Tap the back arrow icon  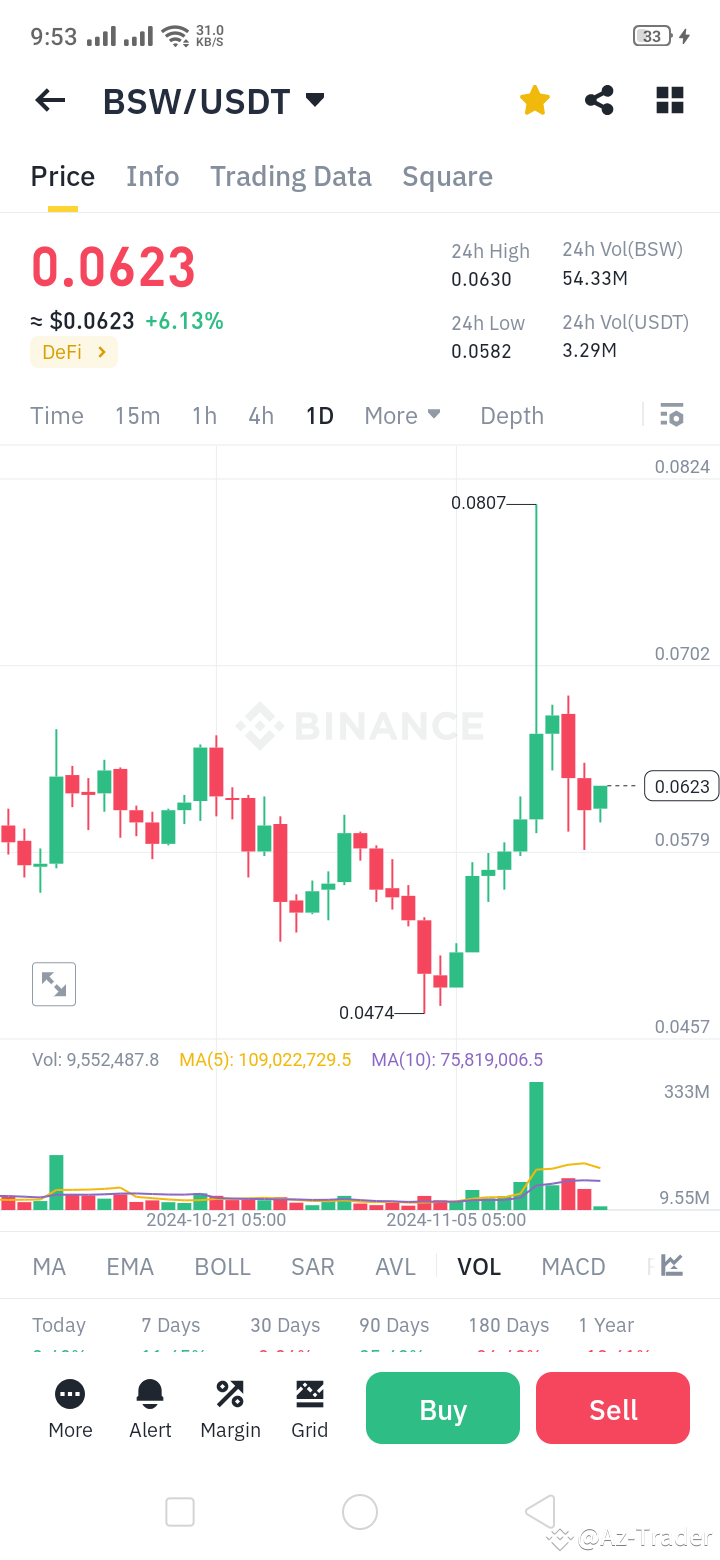click(49, 100)
